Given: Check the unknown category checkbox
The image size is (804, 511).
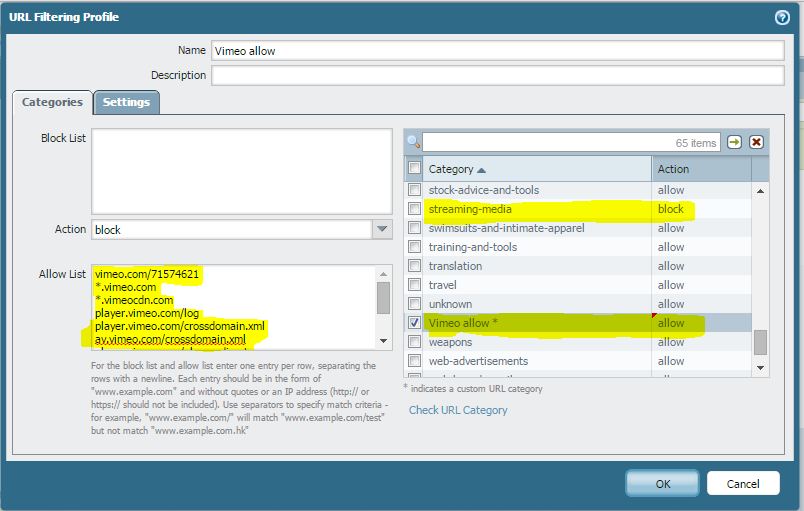Looking at the screenshot, I should point(414,303).
